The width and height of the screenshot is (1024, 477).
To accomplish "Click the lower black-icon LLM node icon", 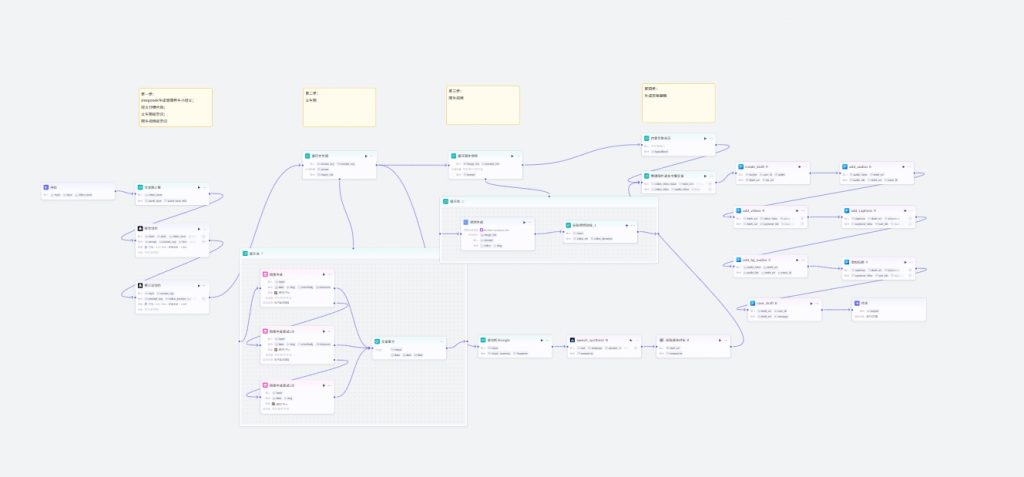I will pyautogui.click(x=140, y=286).
